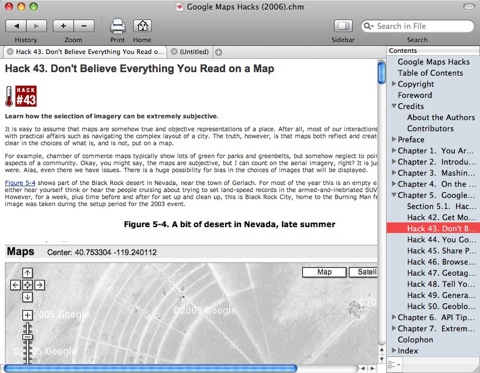Click the vertical scrollbar thumb
The height and width of the screenshot is (373, 480).
click(382, 72)
